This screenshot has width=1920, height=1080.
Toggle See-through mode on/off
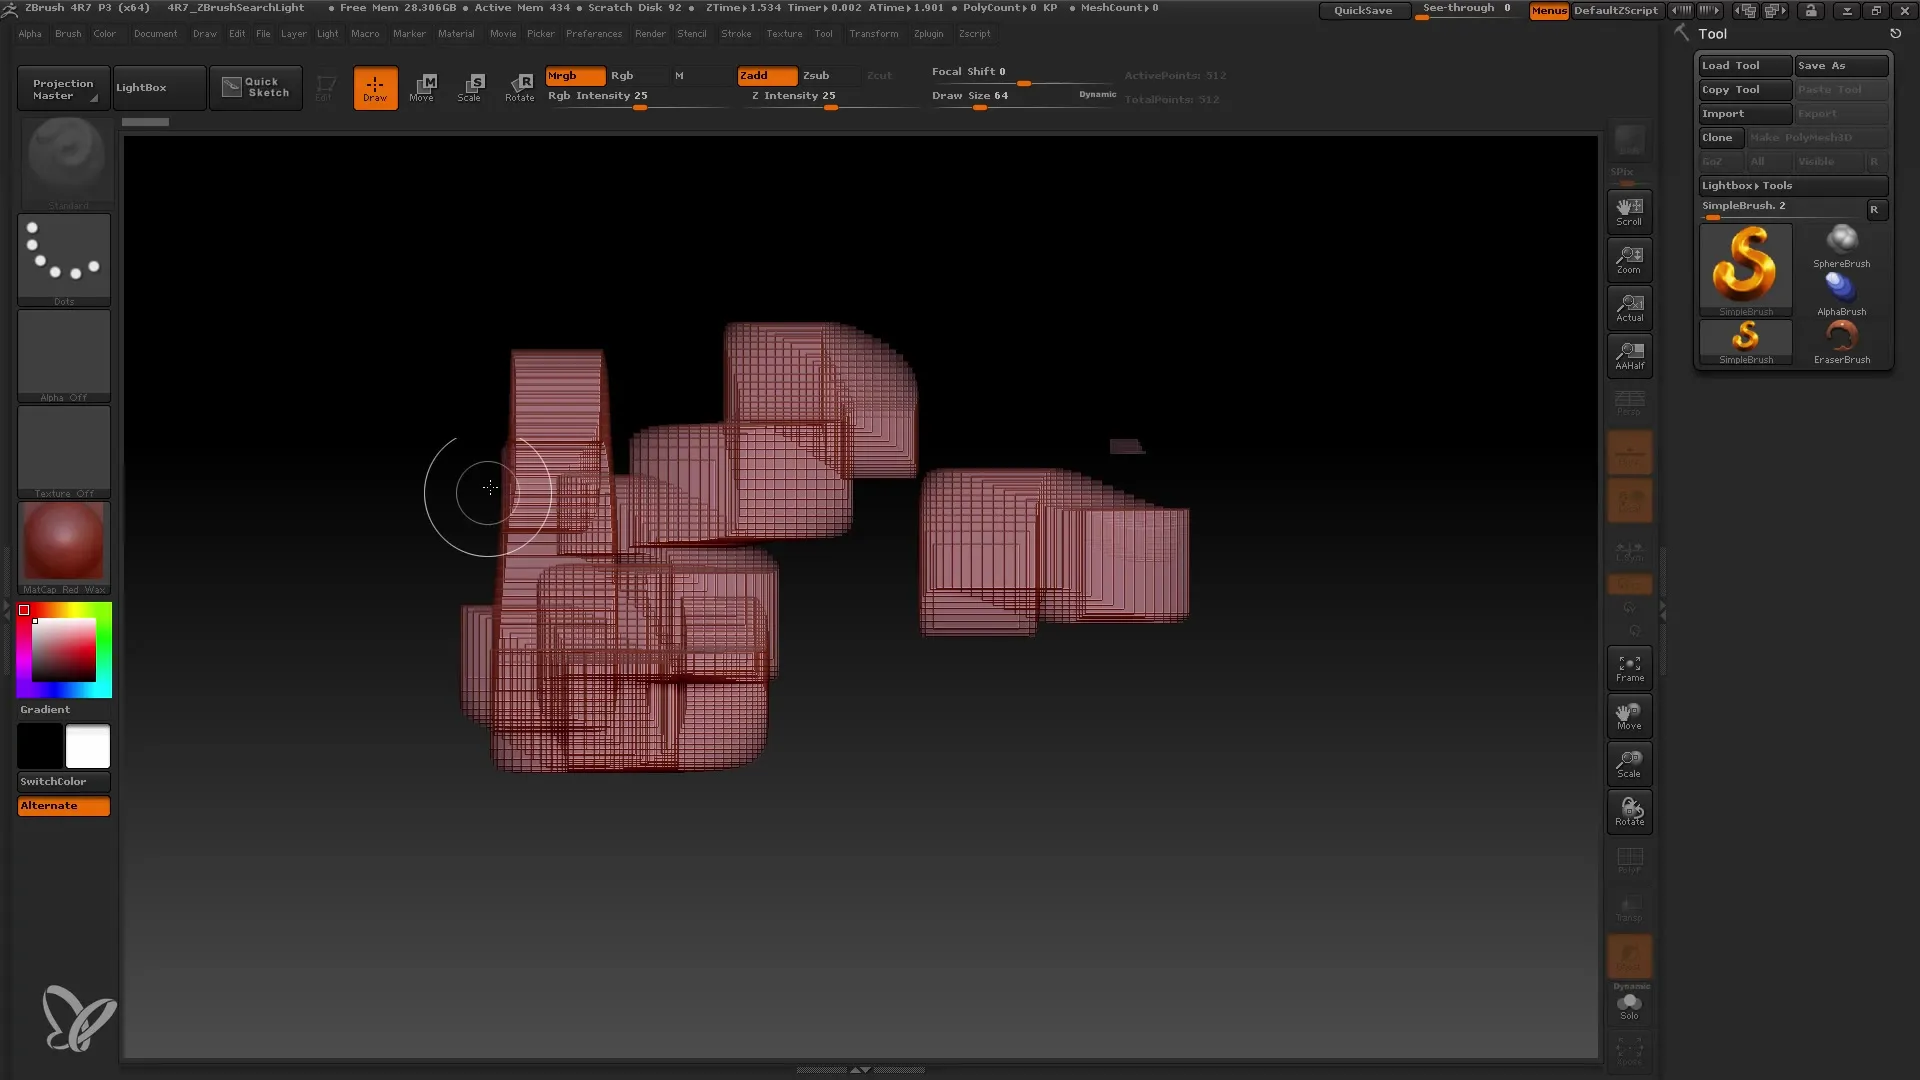[1468, 9]
